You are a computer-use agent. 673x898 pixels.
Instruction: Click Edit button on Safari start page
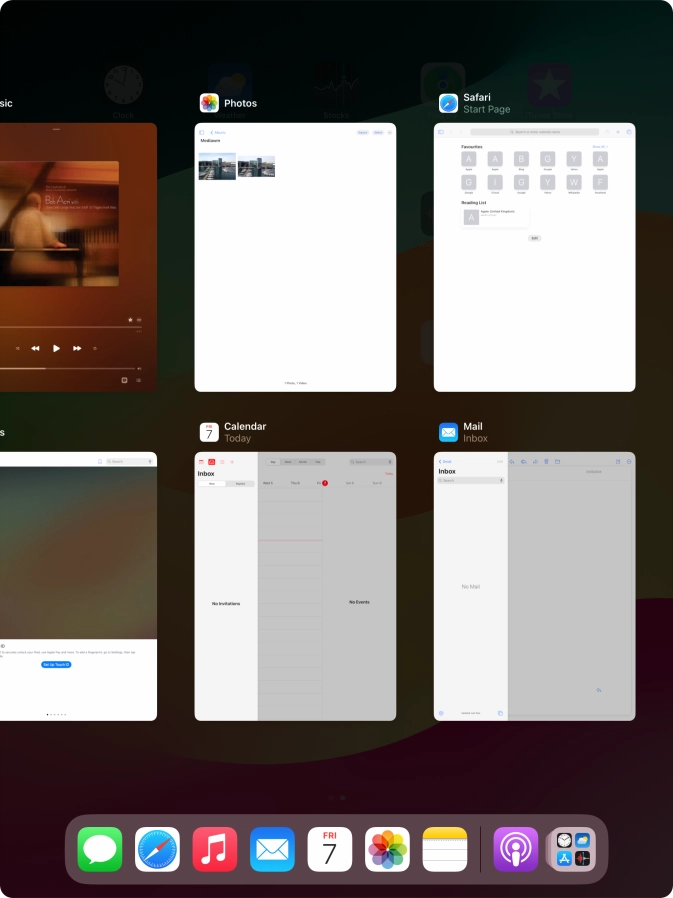coord(534,238)
